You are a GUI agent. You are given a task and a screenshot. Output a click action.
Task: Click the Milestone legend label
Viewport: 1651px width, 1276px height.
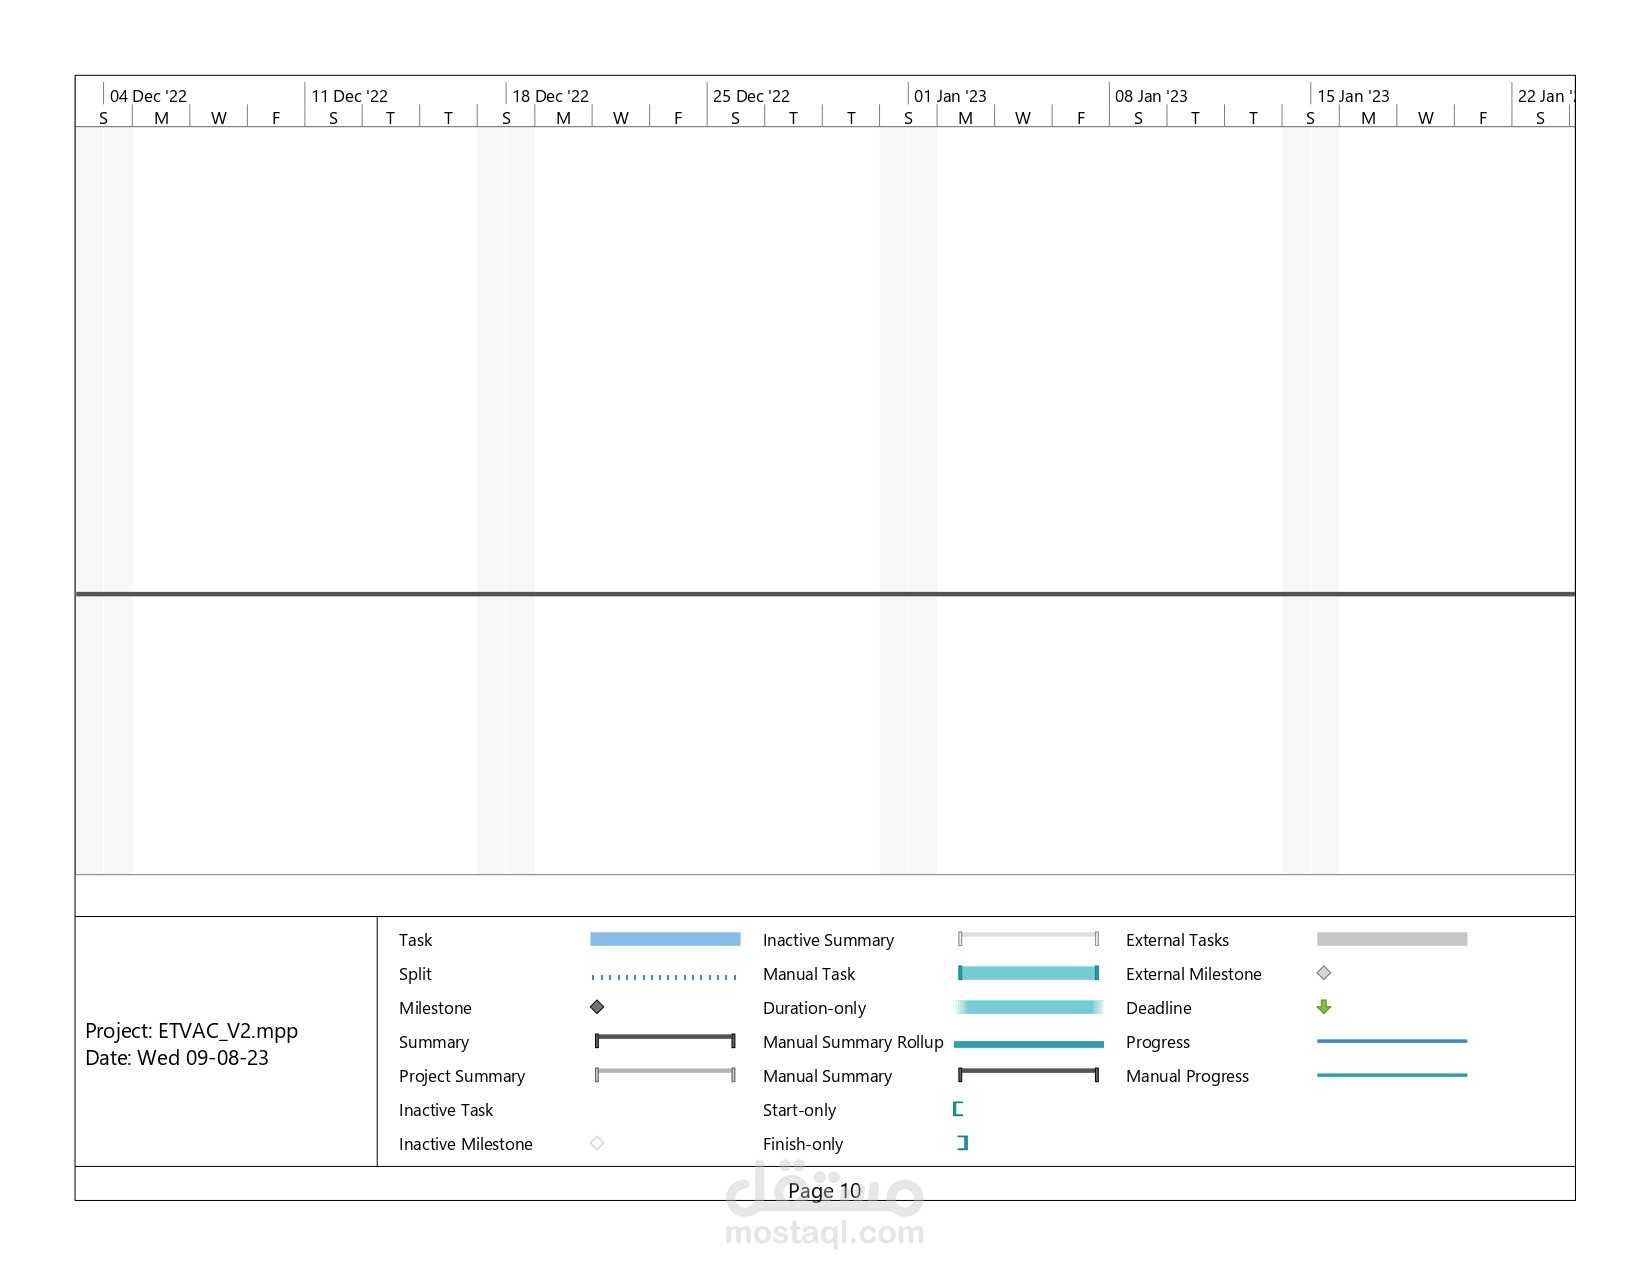pos(435,1008)
